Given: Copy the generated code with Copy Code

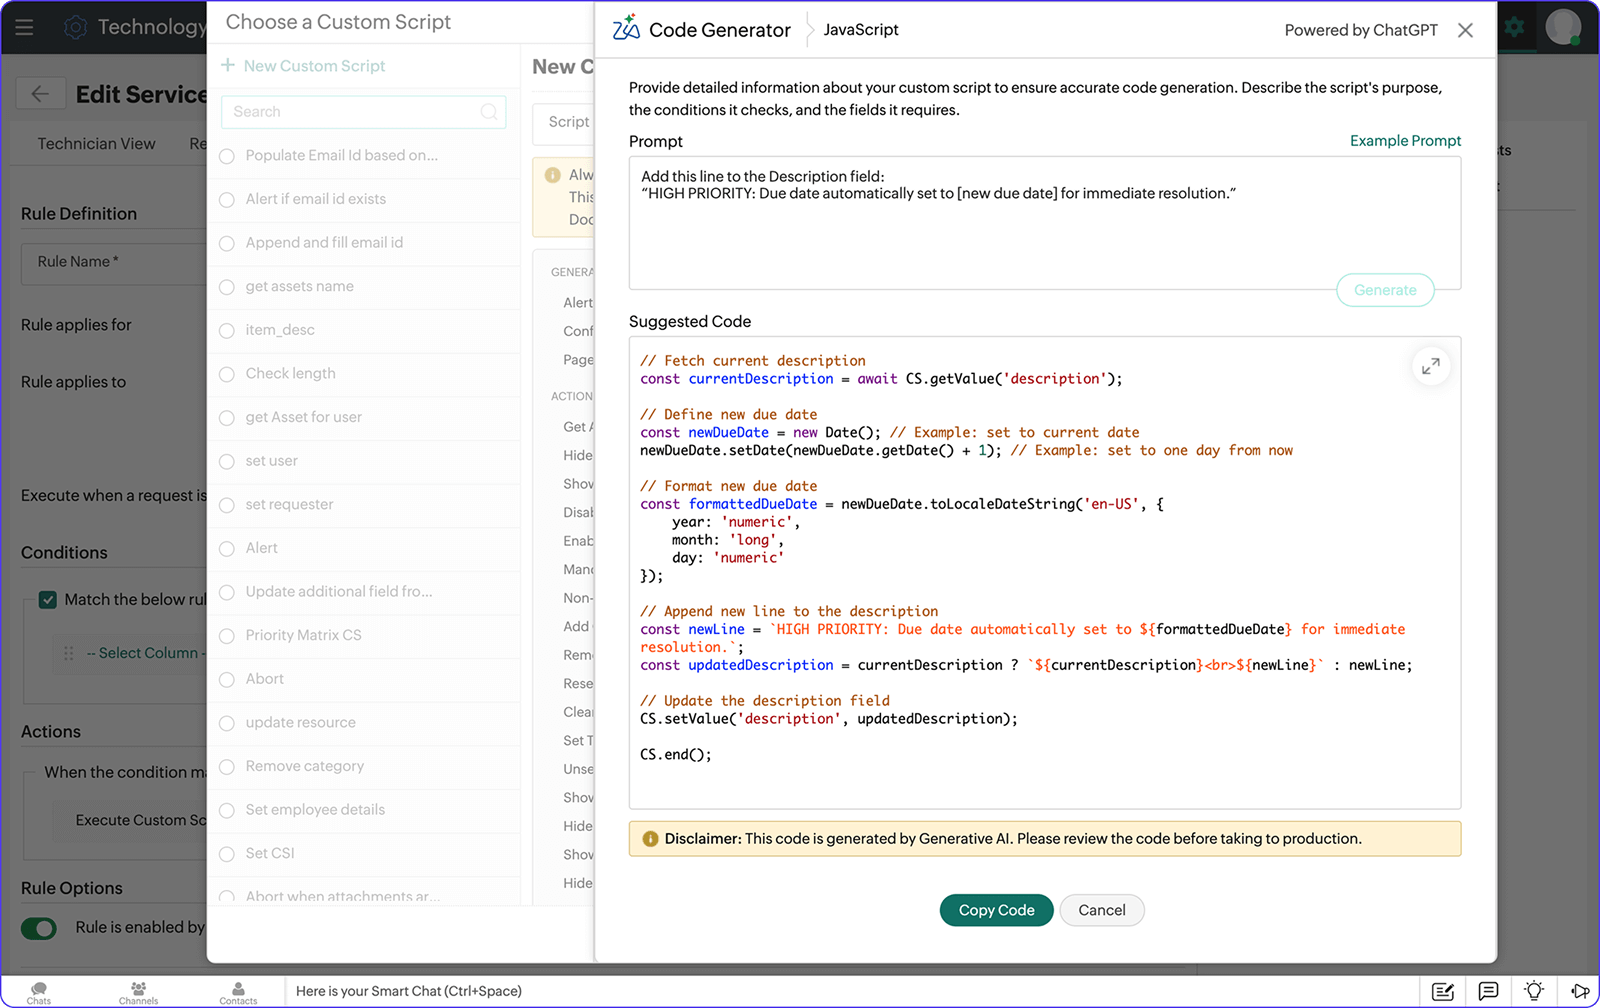Looking at the screenshot, I should (x=995, y=910).
